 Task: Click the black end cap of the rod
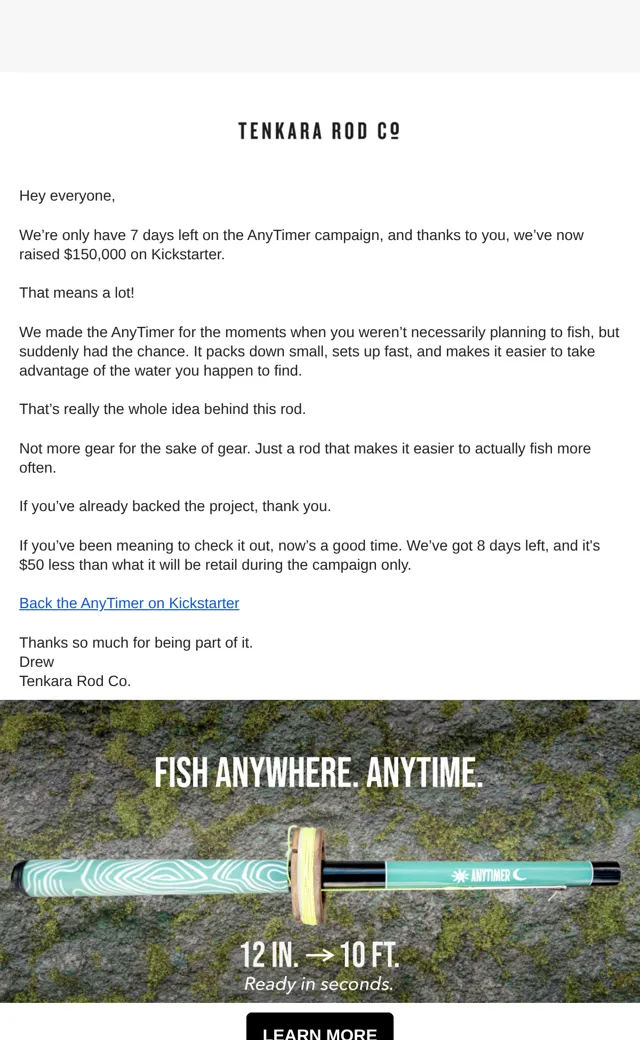tap(607, 873)
